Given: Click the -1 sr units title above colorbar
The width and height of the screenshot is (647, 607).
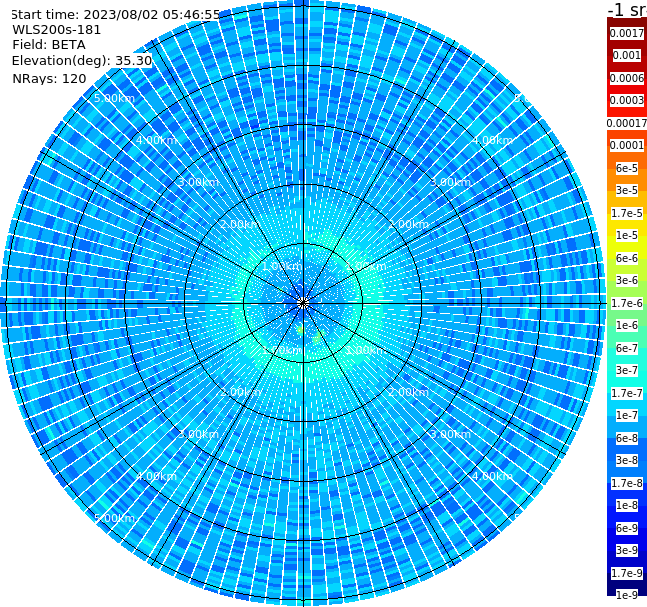Looking at the screenshot, I should [627, 9].
